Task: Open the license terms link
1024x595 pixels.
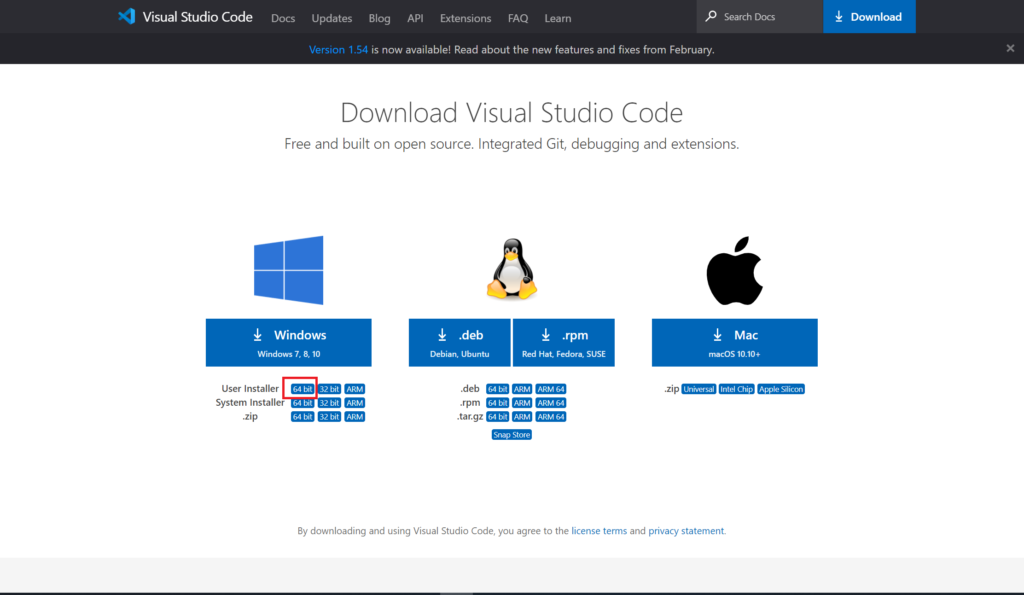Action: [599, 531]
